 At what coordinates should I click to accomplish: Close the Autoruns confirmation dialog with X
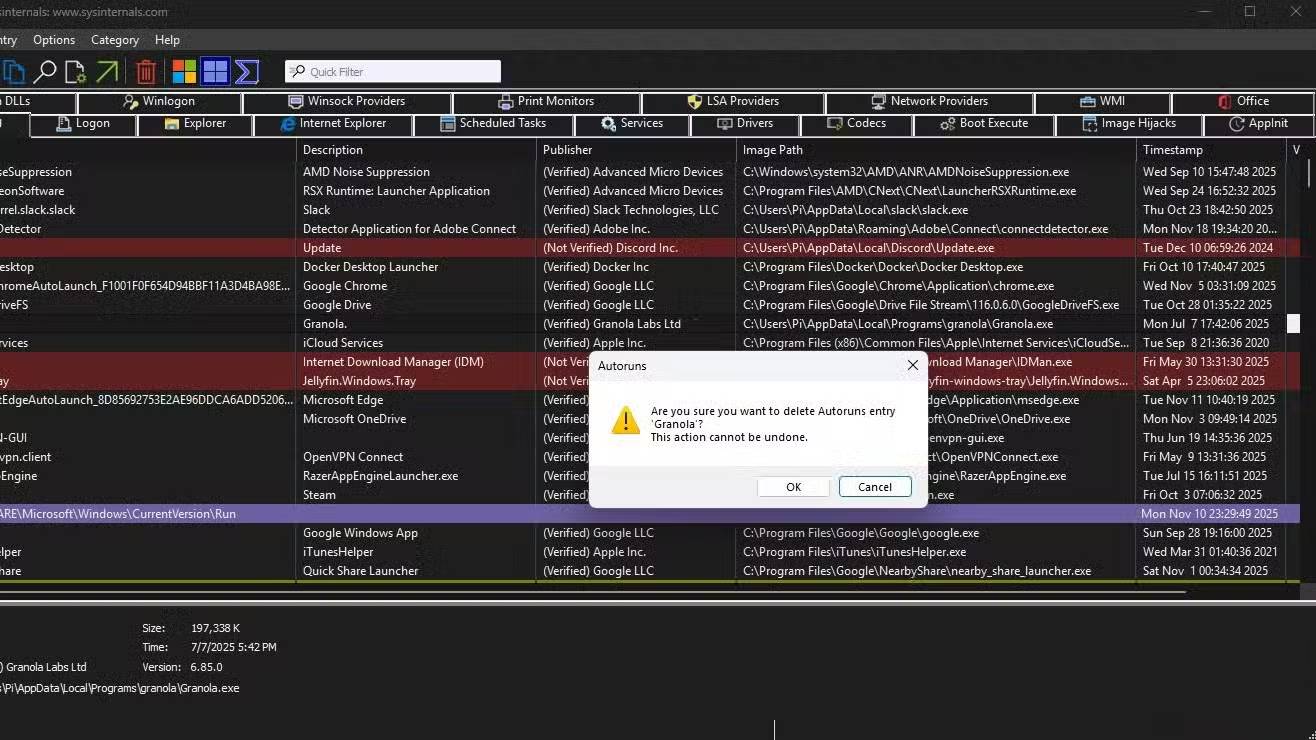click(912, 366)
